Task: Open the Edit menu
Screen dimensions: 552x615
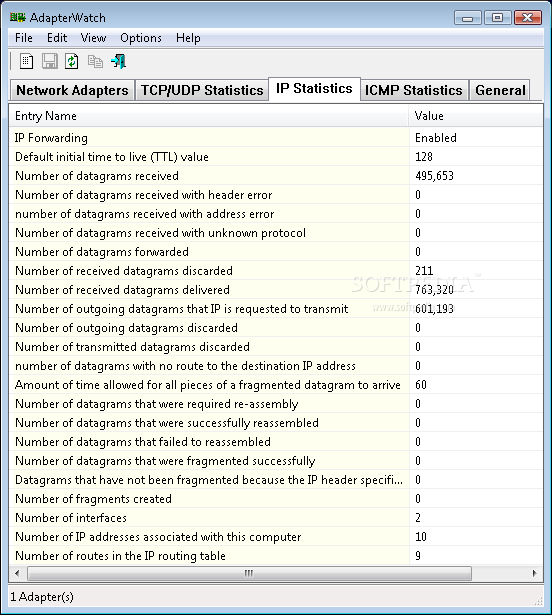Action: [57, 38]
